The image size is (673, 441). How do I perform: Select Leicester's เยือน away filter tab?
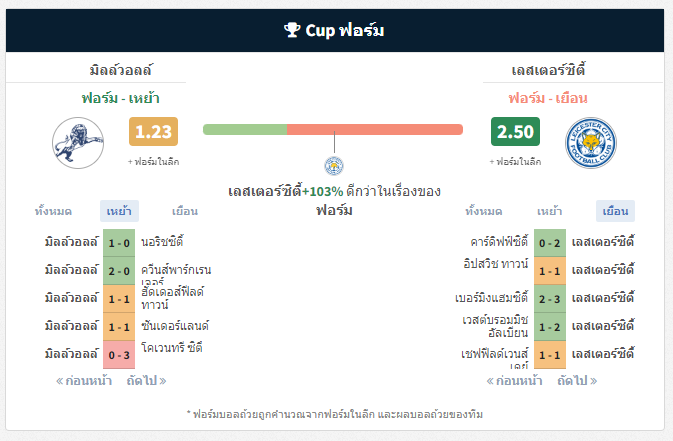point(615,211)
